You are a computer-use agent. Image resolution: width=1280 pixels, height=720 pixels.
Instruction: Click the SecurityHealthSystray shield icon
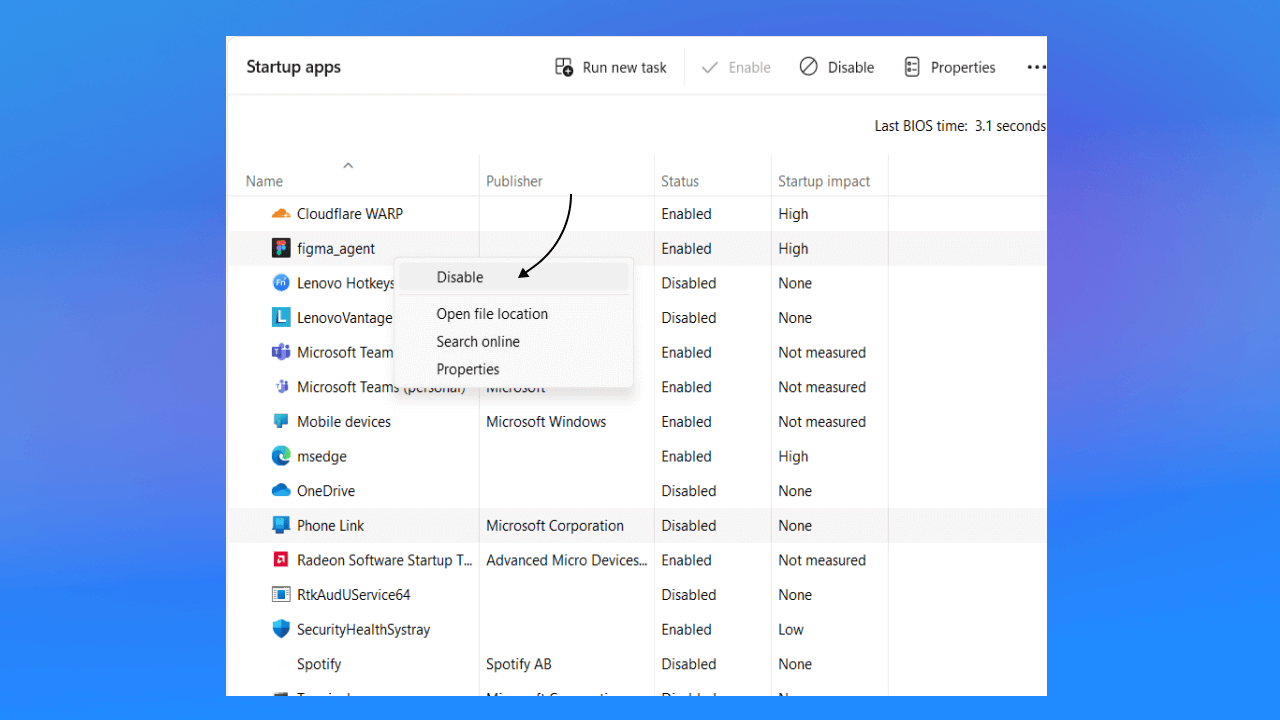click(281, 629)
